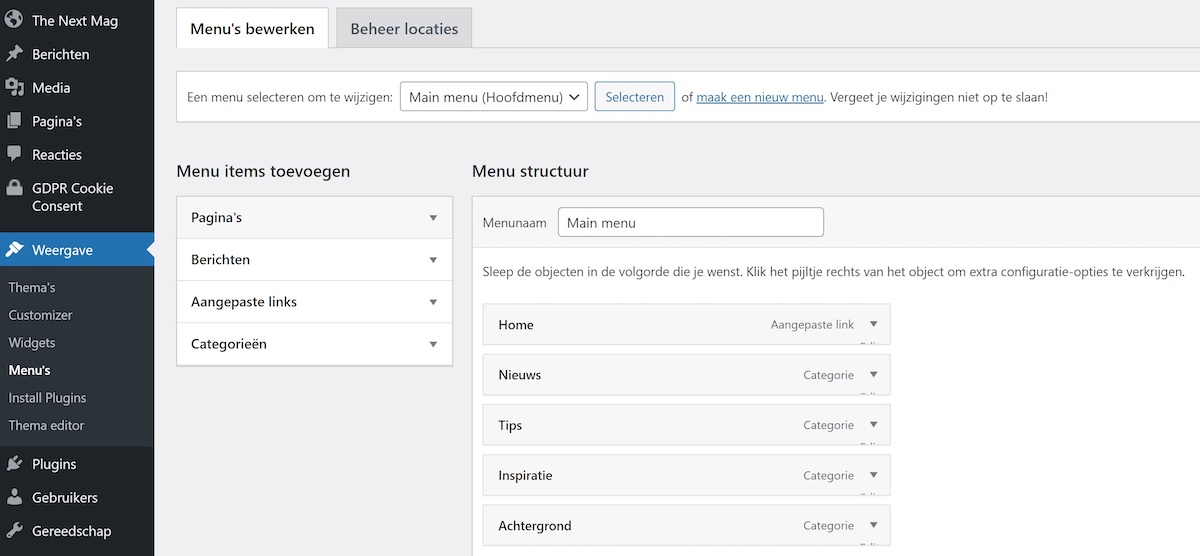Expand the Home menu item arrow
The image size is (1200, 556).
click(873, 324)
